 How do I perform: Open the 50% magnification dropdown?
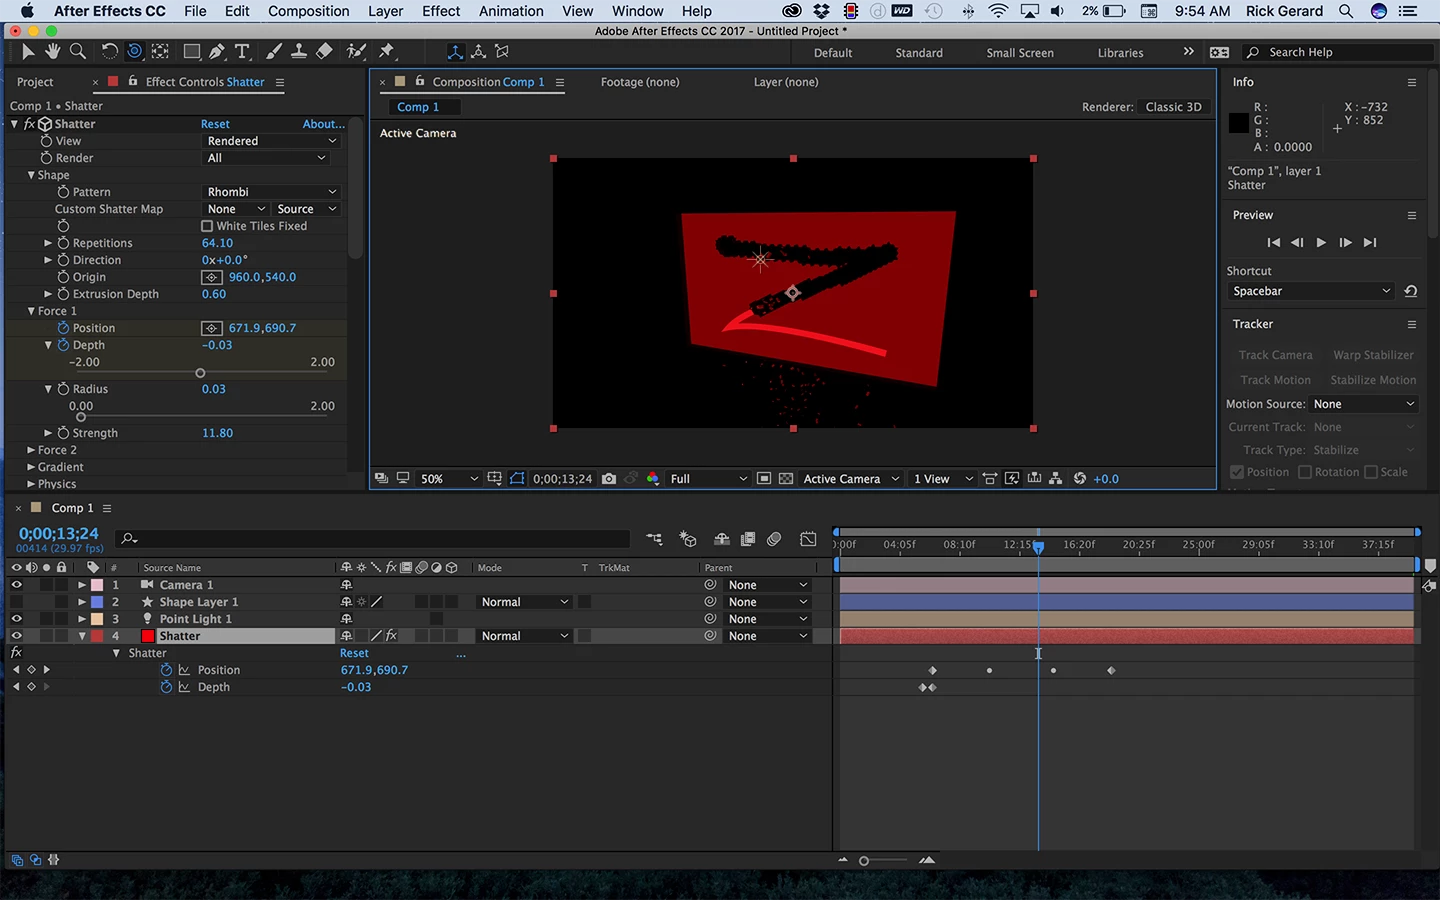[x=449, y=479]
